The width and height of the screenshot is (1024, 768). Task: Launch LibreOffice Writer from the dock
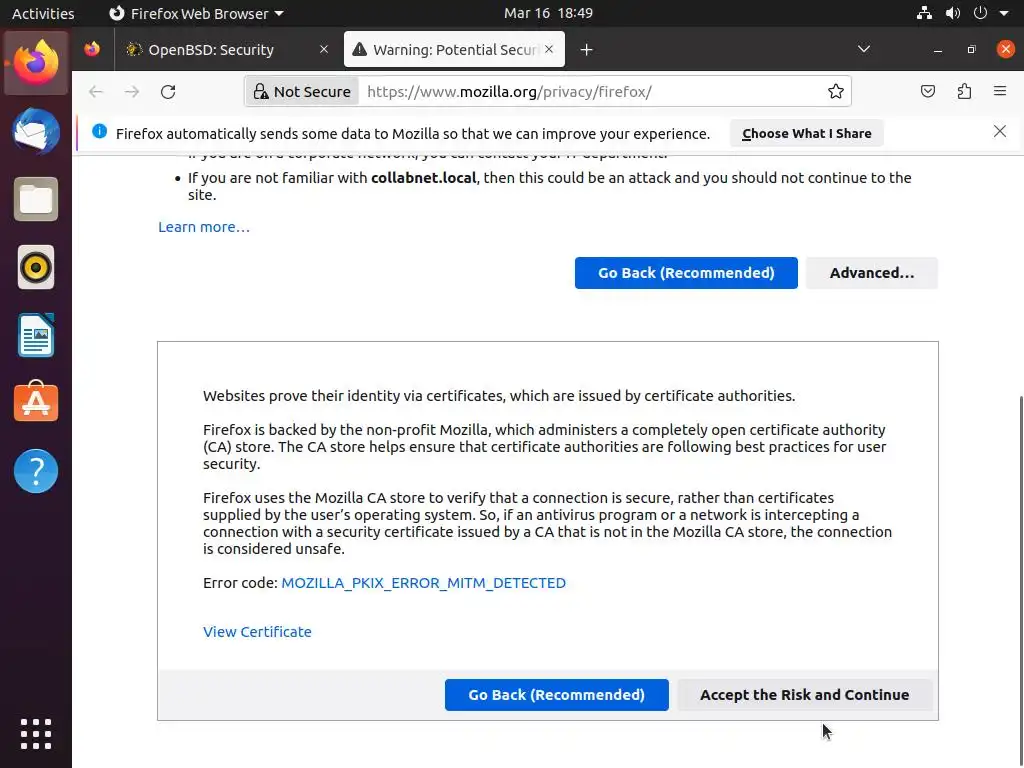point(36,335)
